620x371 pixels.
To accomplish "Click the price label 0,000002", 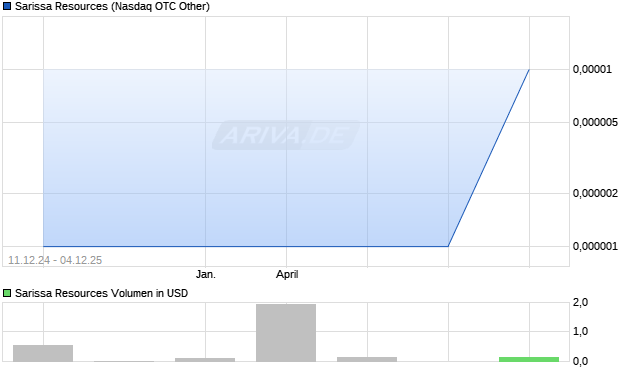I will [x=595, y=193].
